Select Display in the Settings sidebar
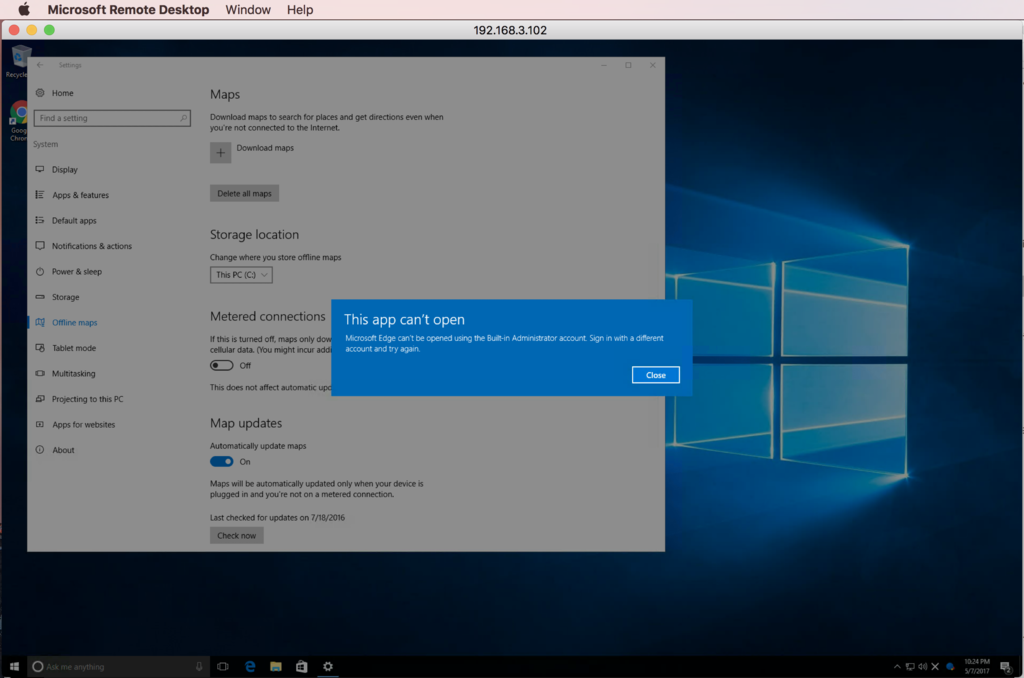The height and width of the screenshot is (678, 1024). coord(65,169)
